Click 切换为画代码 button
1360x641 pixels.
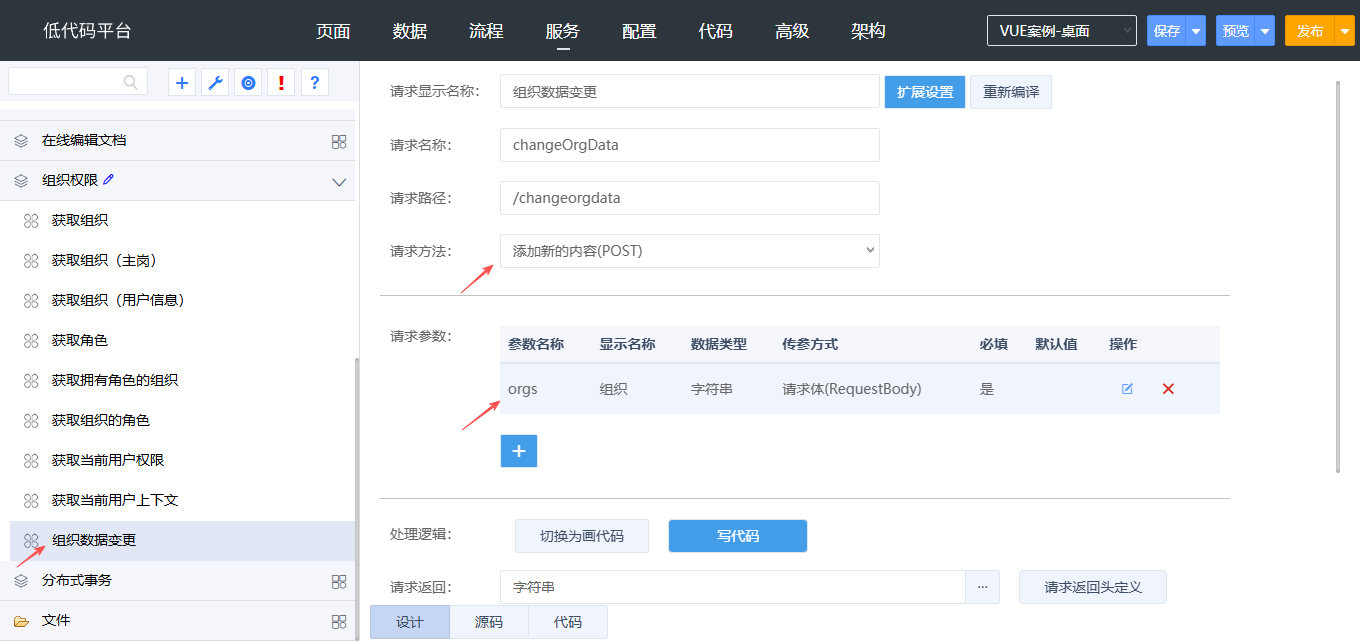pos(581,536)
